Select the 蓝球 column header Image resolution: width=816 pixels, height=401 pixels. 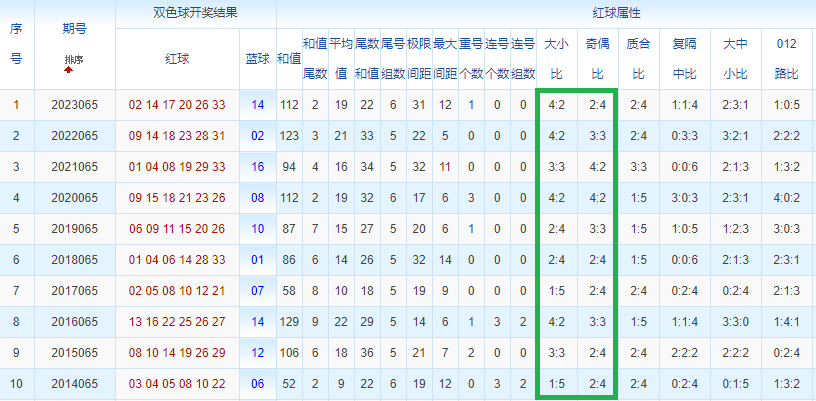click(258, 58)
